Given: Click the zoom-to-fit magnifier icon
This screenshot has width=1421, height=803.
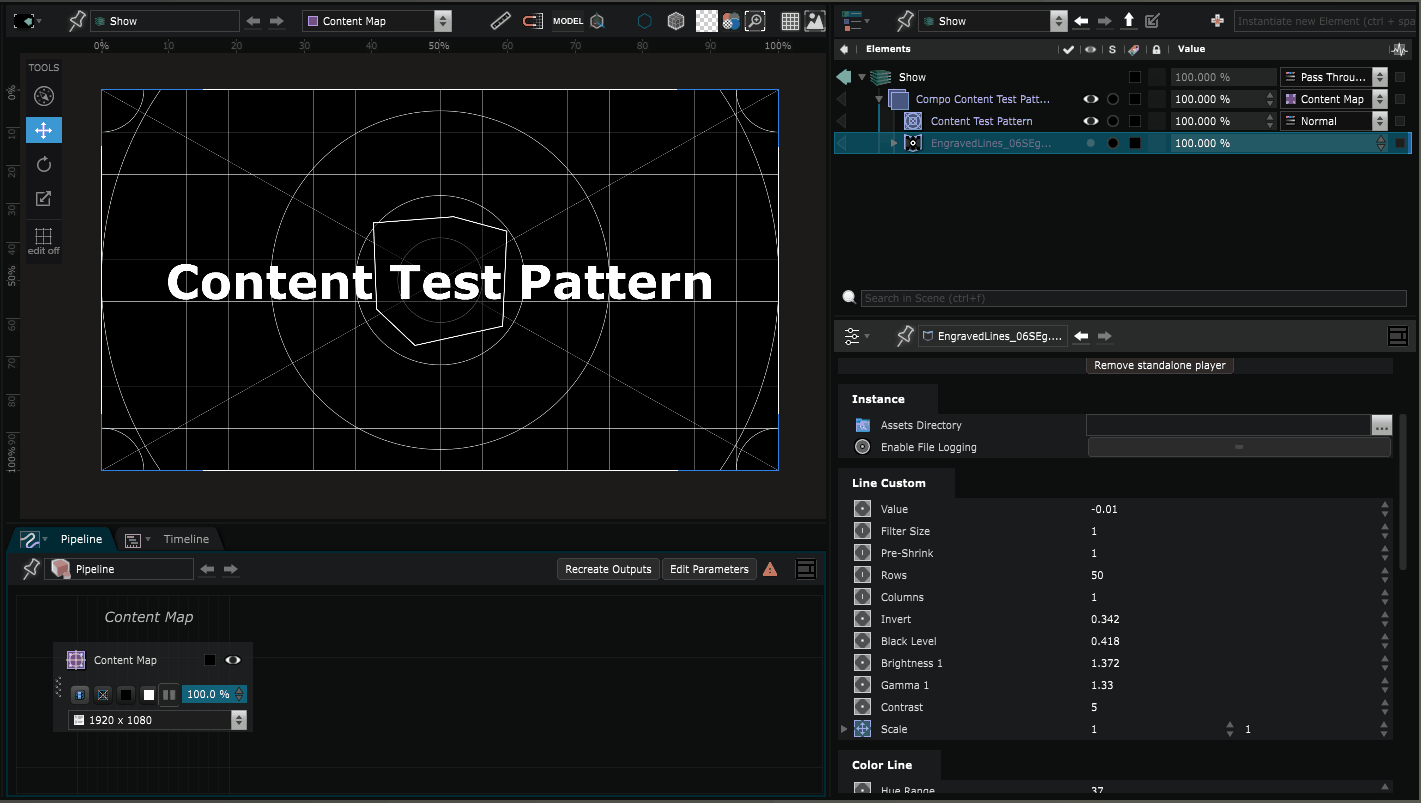Looking at the screenshot, I should coord(756,21).
